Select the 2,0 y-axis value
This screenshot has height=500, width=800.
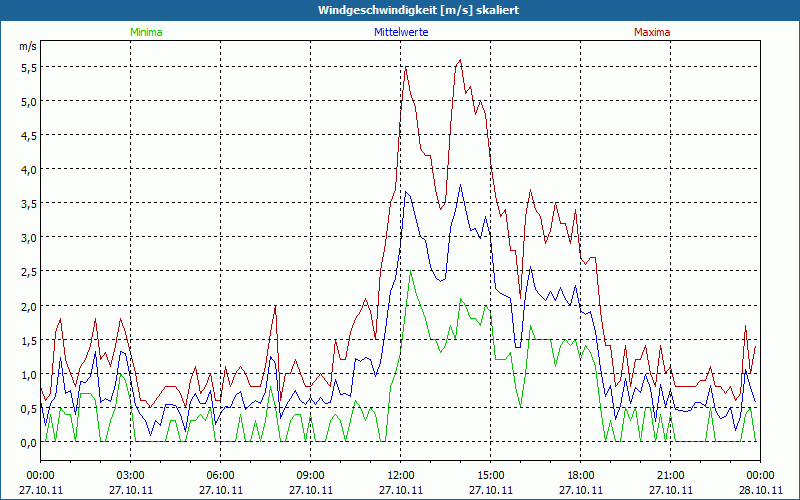[29, 307]
